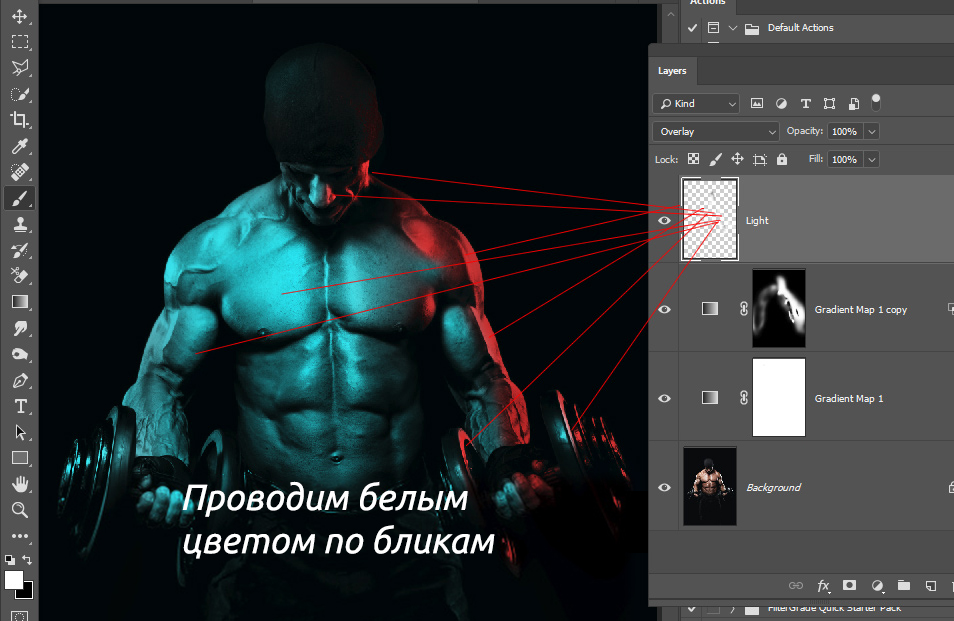This screenshot has height=621, width=954.
Task: Select the Crop tool
Action: (x=19, y=120)
